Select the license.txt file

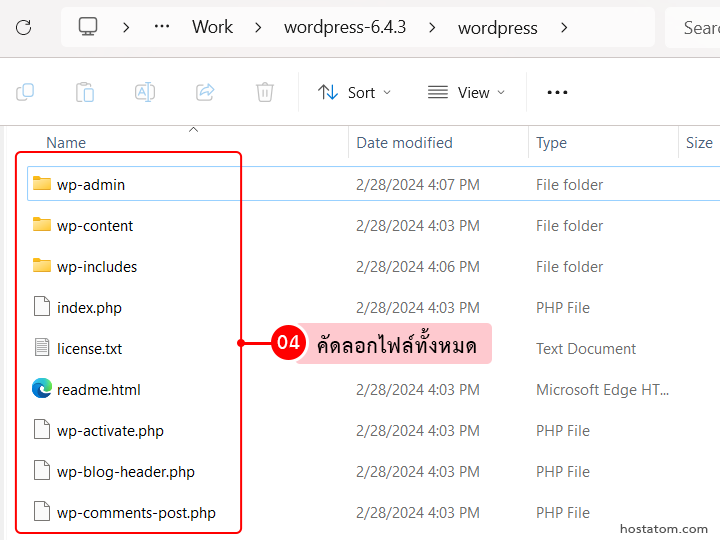pyautogui.click(x=89, y=349)
